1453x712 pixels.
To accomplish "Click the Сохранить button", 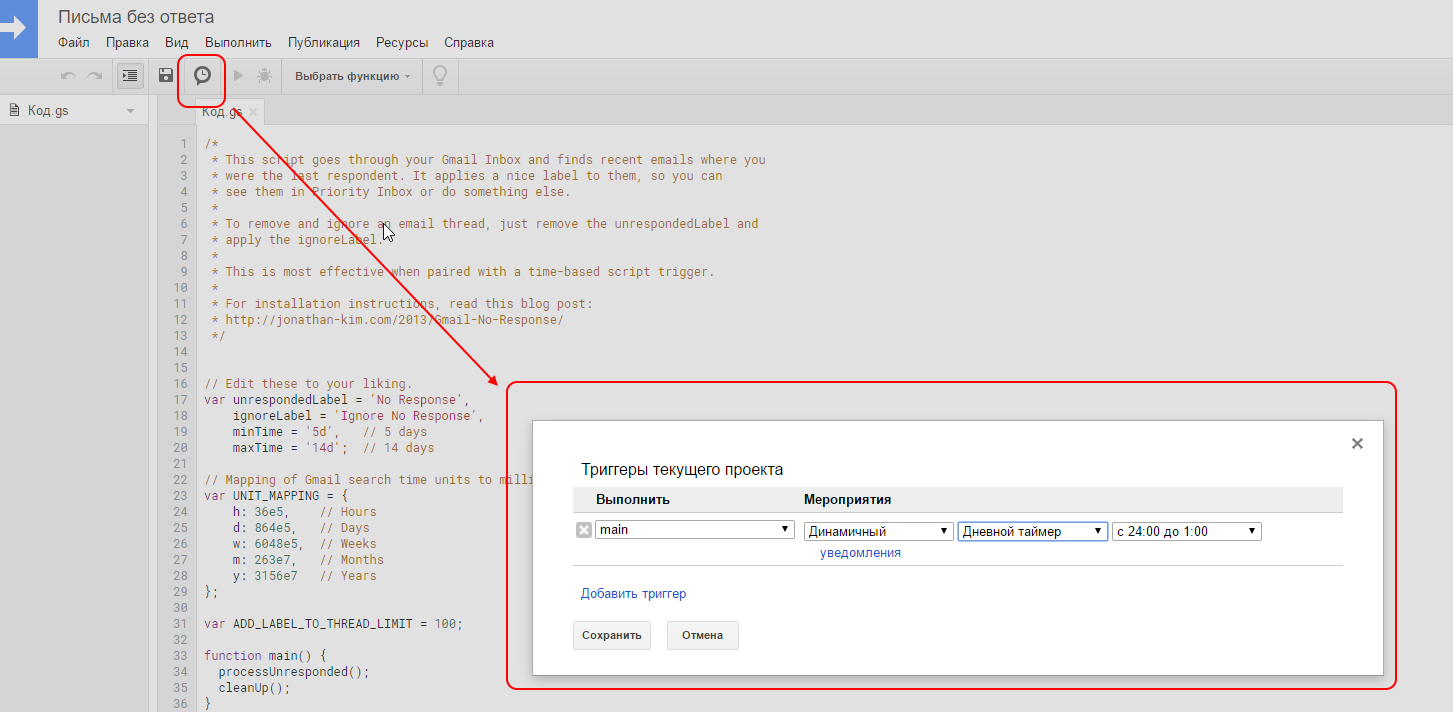I will [612, 635].
